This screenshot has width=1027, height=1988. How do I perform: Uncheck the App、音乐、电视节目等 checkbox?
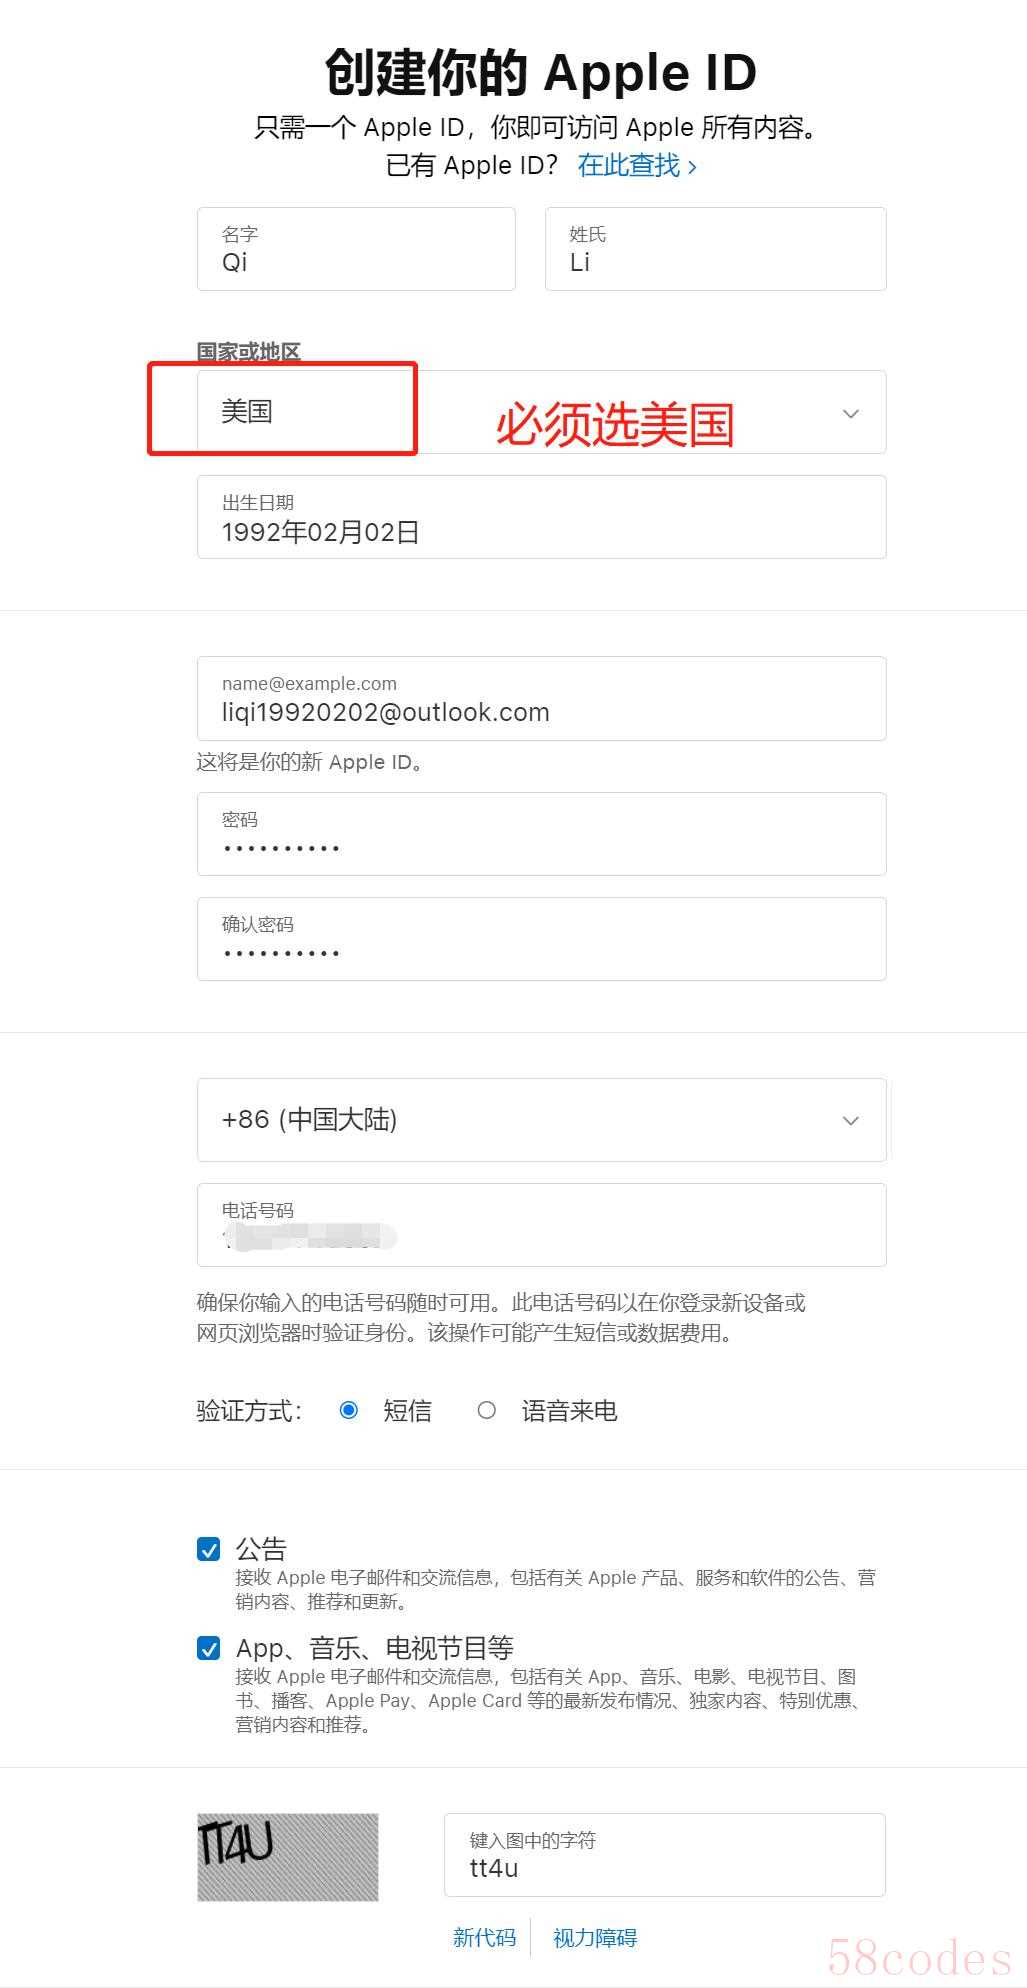coord(209,1648)
